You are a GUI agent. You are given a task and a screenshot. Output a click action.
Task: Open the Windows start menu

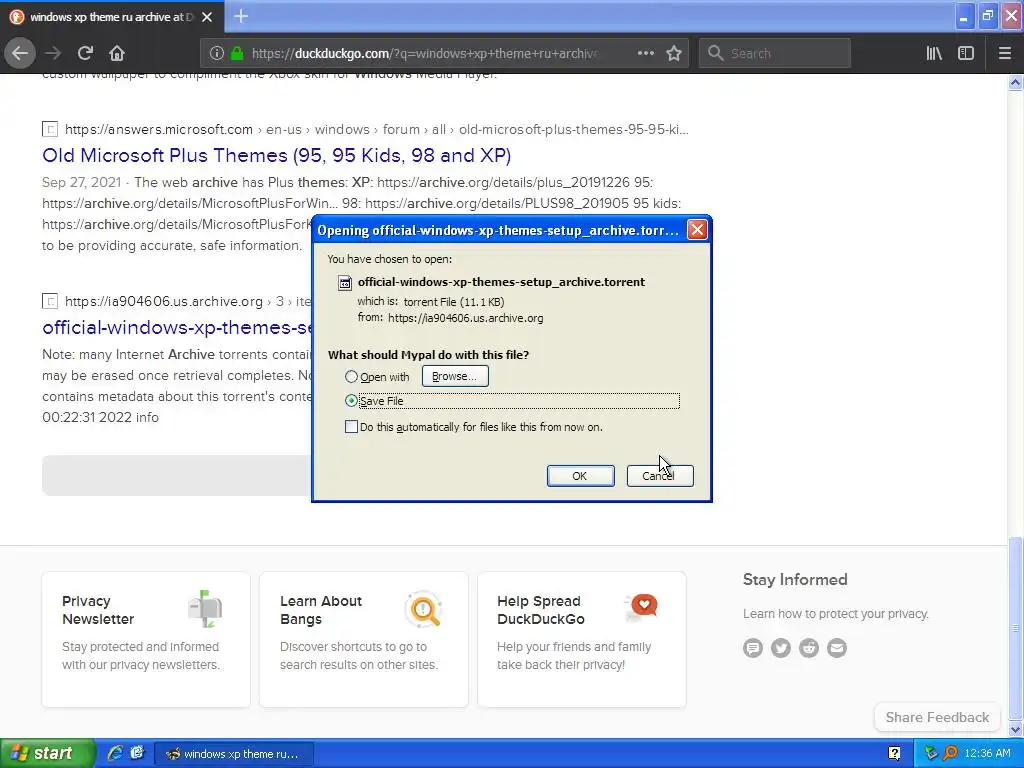pyautogui.click(x=47, y=753)
